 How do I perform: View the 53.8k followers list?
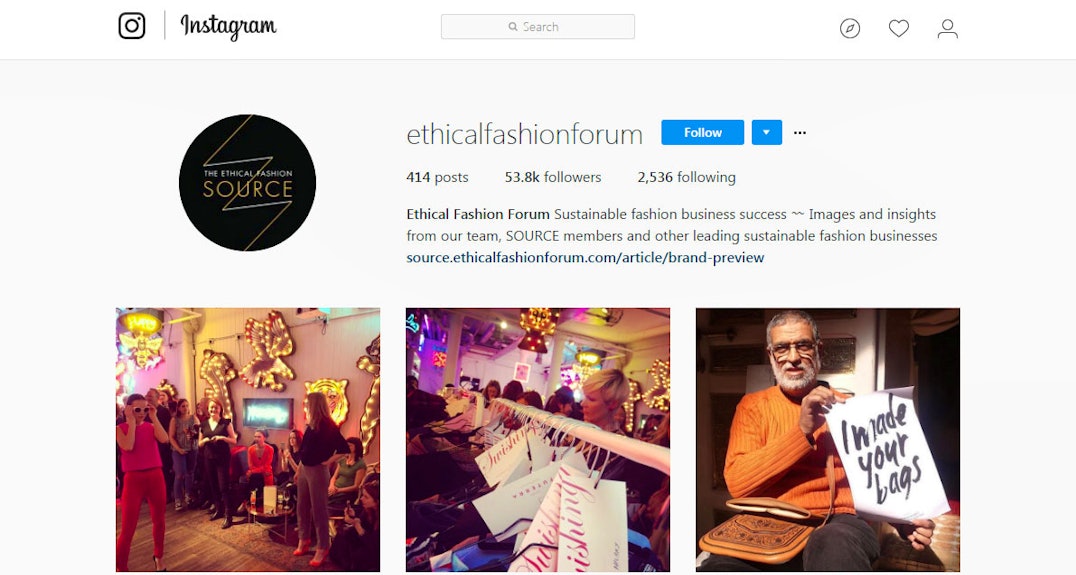pos(552,177)
